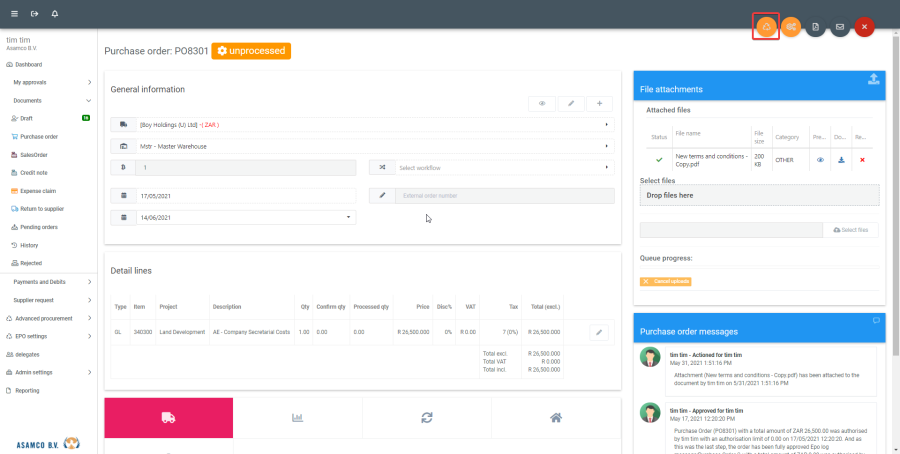Click the PDF document icon button
The width and height of the screenshot is (900, 454).
(x=815, y=27)
